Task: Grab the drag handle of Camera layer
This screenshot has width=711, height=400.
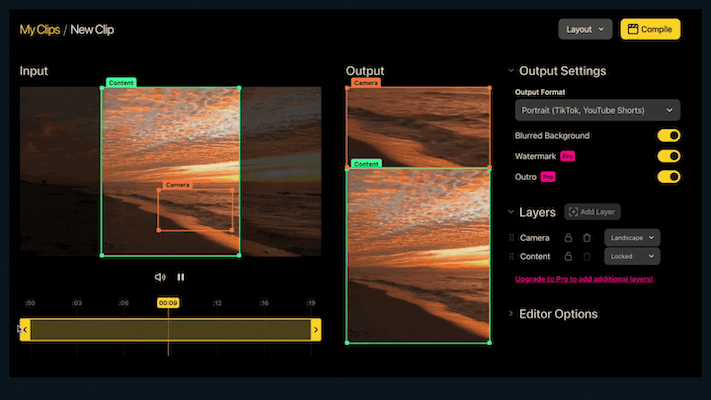Action: (x=511, y=238)
